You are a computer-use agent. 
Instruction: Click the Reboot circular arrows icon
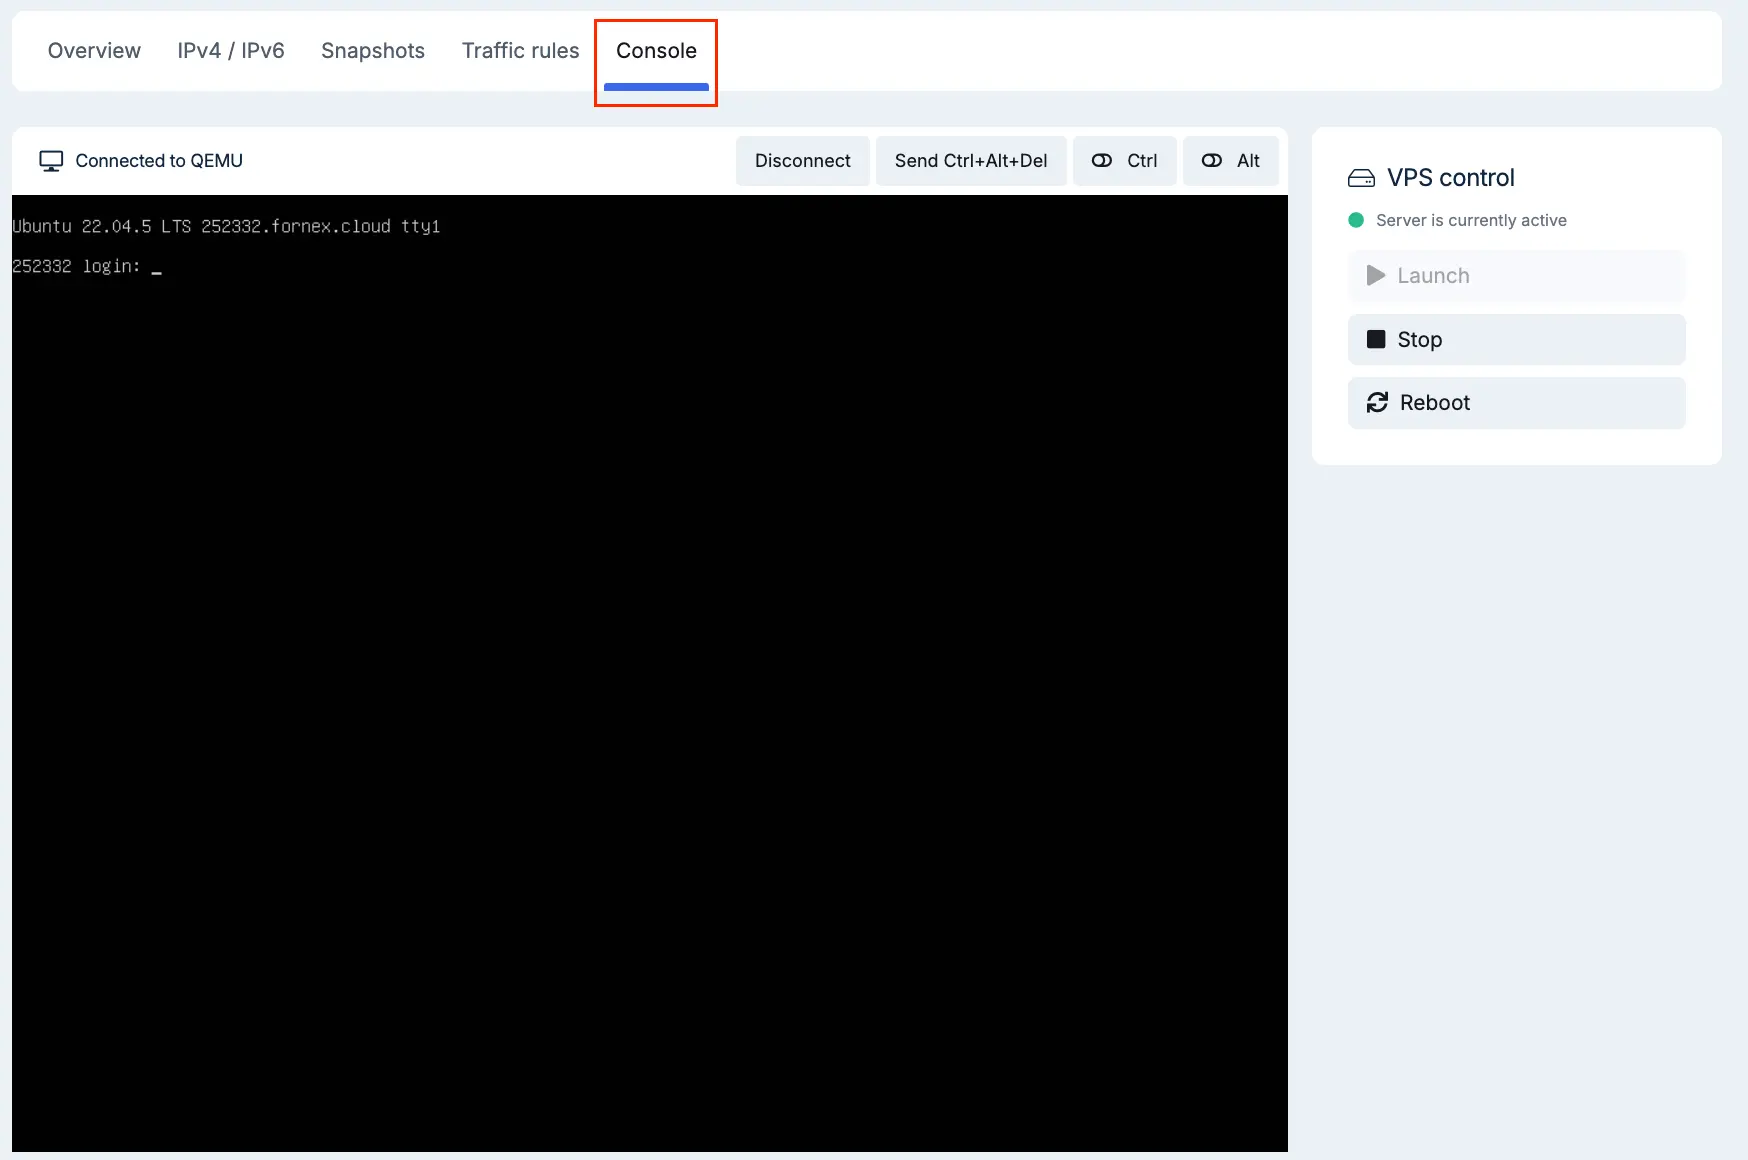coord(1377,402)
